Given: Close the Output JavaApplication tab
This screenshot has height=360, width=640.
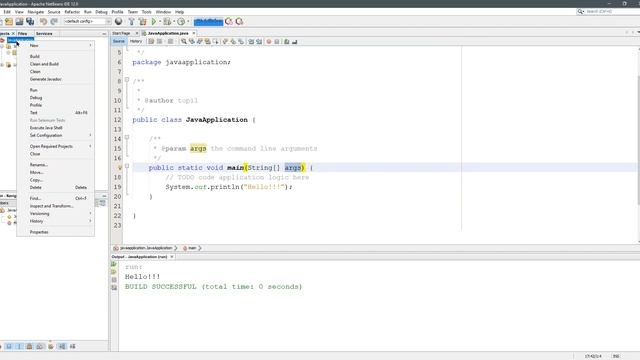Looking at the screenshot, I should (172, 257).
